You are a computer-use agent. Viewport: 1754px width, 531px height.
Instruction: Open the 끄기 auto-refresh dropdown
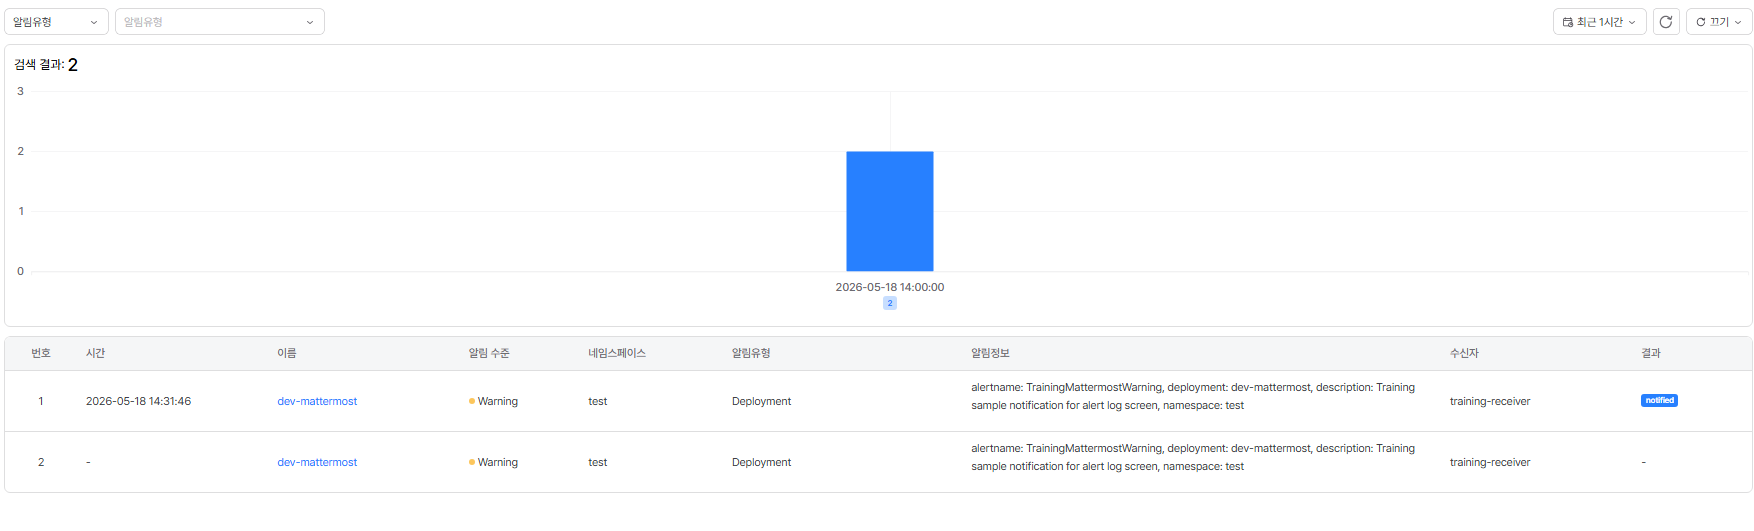point(1719,22)
